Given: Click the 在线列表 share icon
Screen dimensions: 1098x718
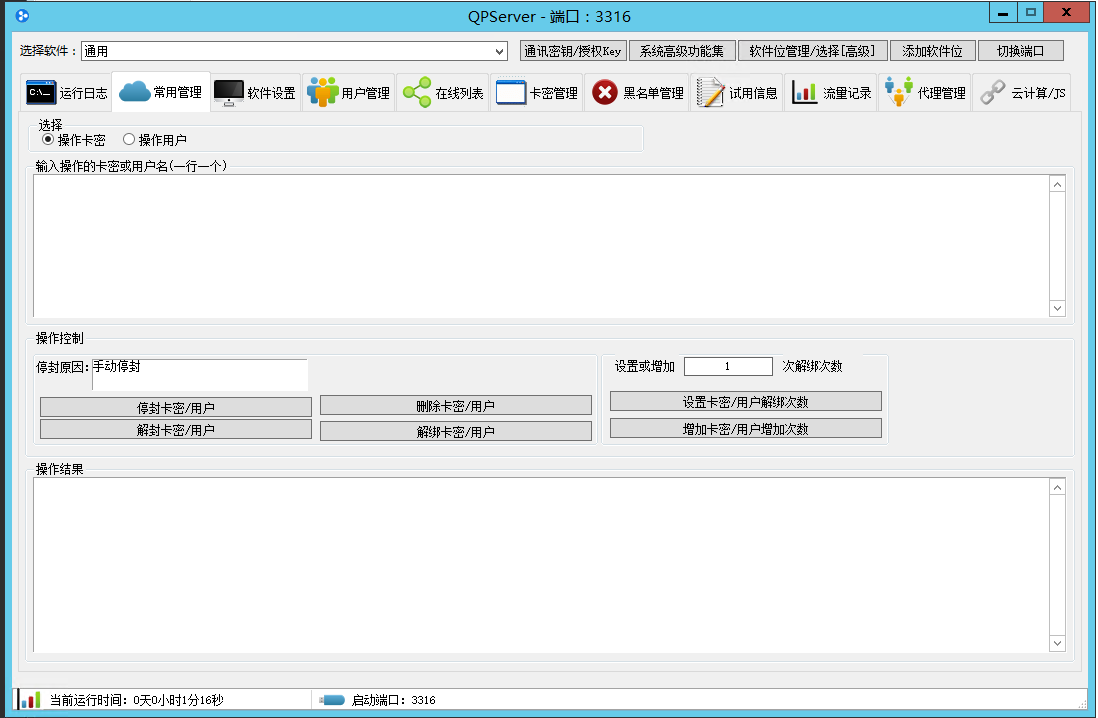Looking at the screenshot, I should (416, 93).
